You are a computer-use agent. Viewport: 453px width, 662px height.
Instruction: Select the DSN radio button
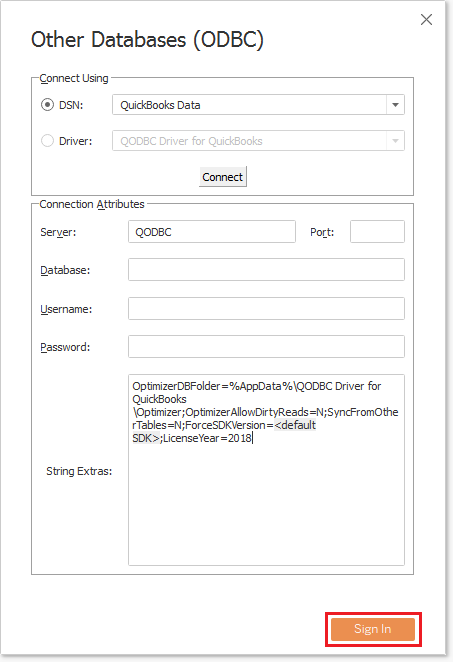47,105
